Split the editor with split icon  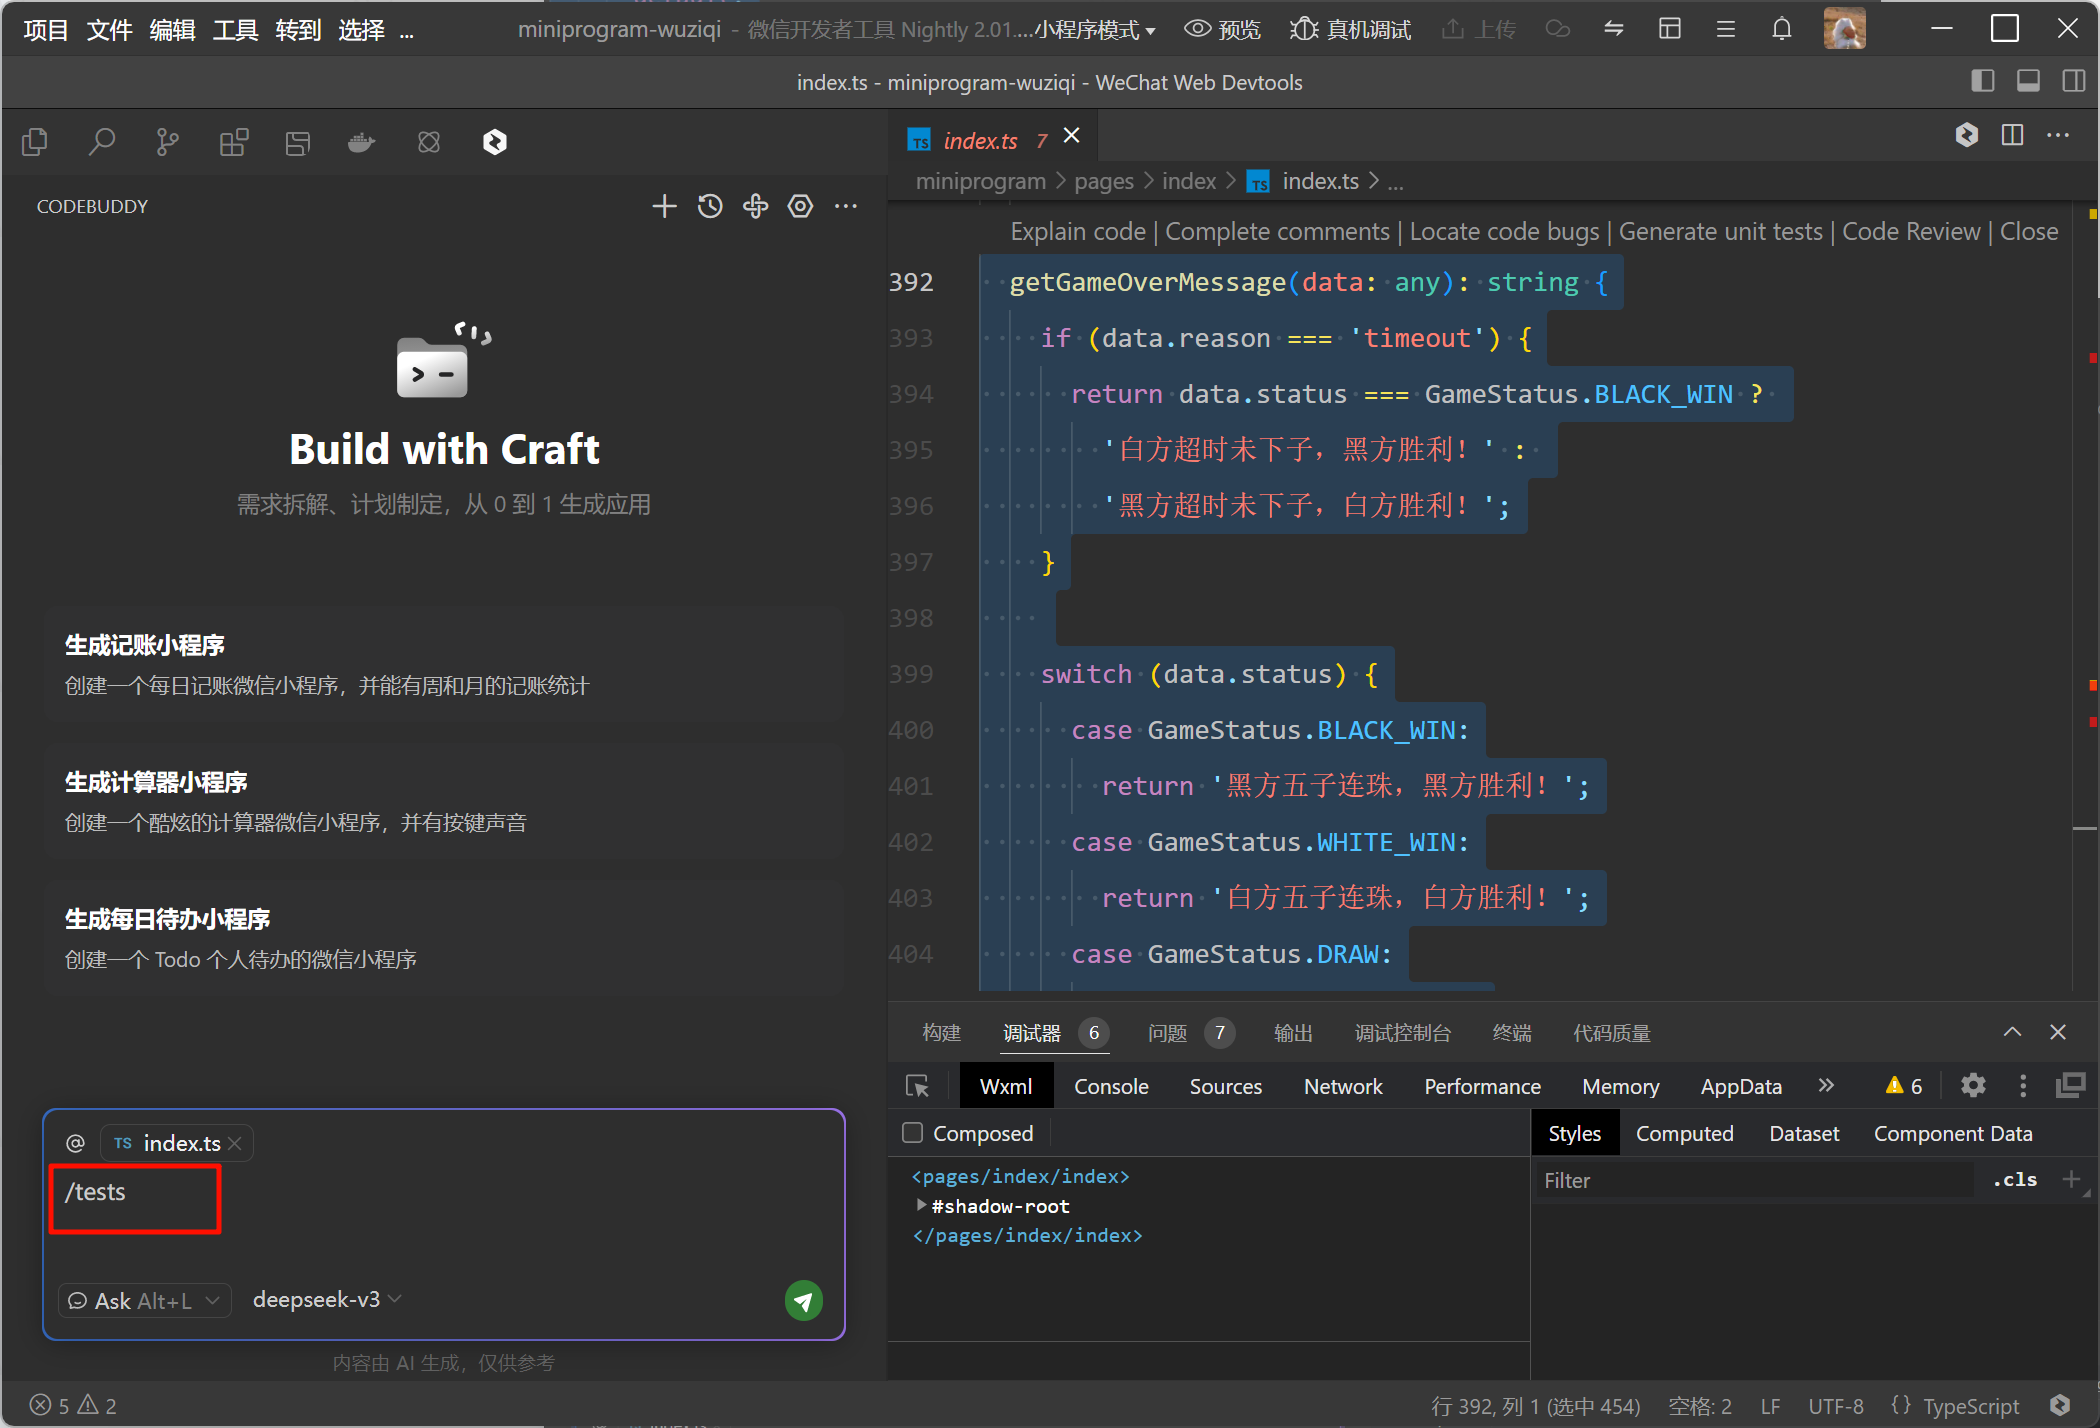click(x=2012, y=135)
